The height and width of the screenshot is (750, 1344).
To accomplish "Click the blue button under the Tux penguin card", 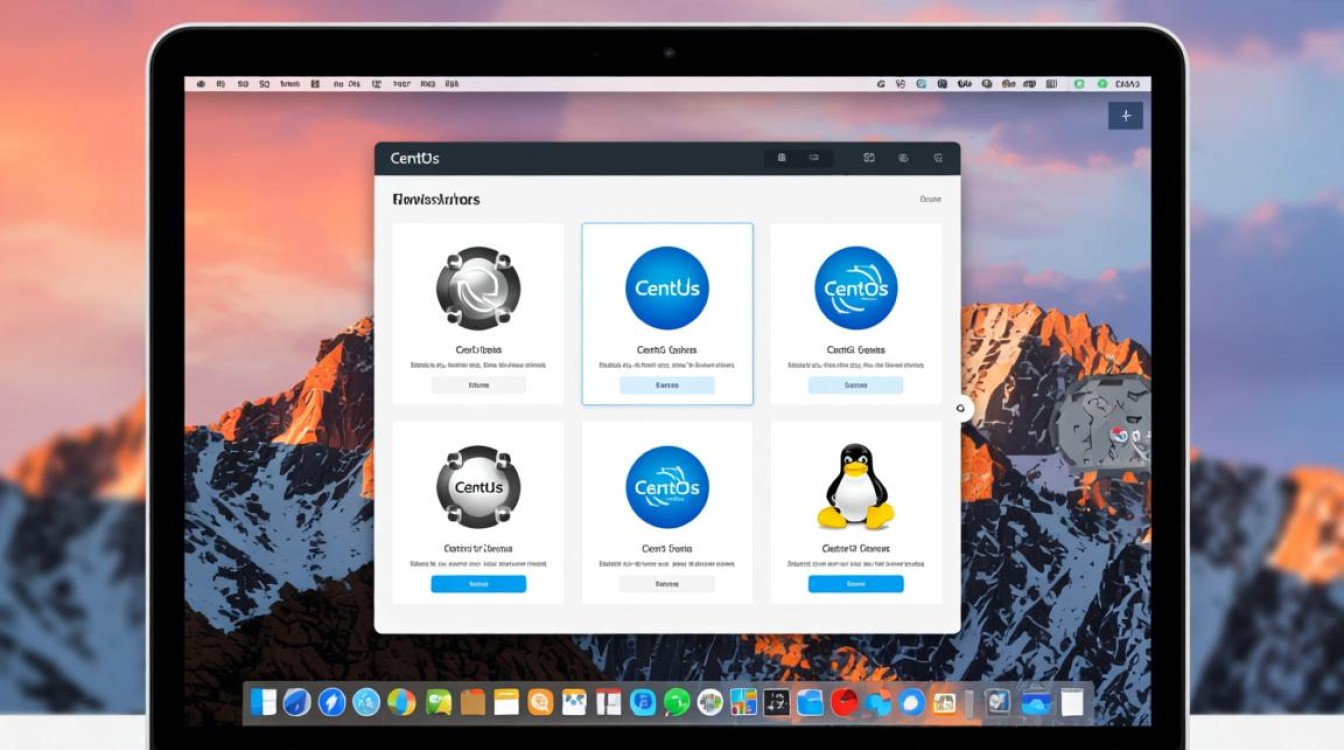I will pyautogui.click(x=856, y=584).
